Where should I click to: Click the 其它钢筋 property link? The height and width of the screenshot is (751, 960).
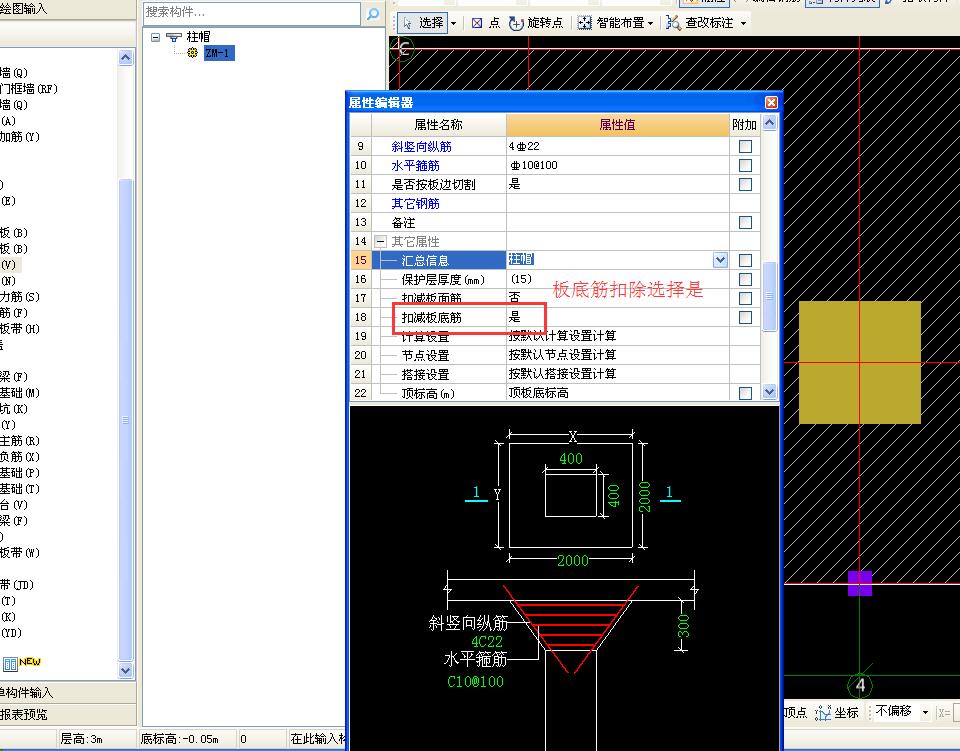(x=415, y=203)
